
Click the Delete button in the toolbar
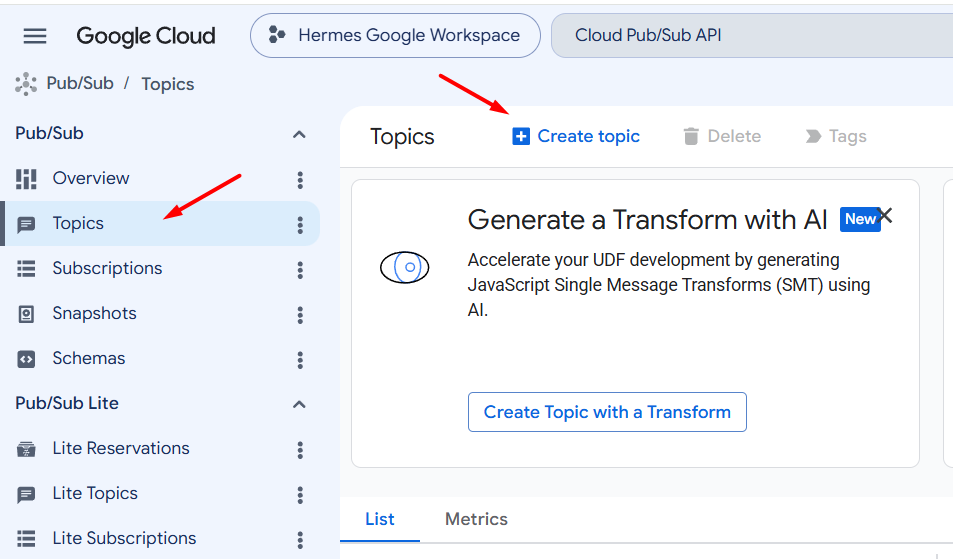[x=721, y=136]
